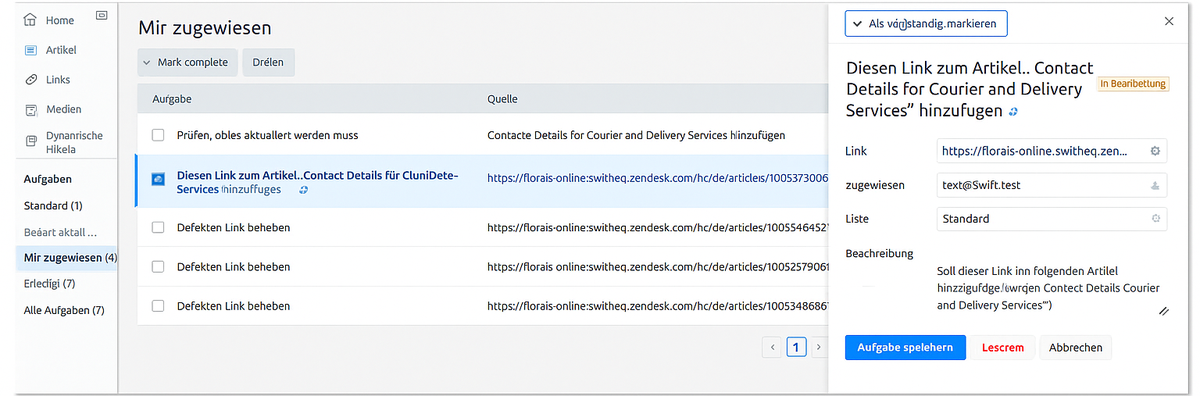This screenshot has width=1200, height=396.
Task: Untick the checkbox of the selected 'Diesen Link zum Artikel' row
Action: pyautogui.click(x=158, y=180)
